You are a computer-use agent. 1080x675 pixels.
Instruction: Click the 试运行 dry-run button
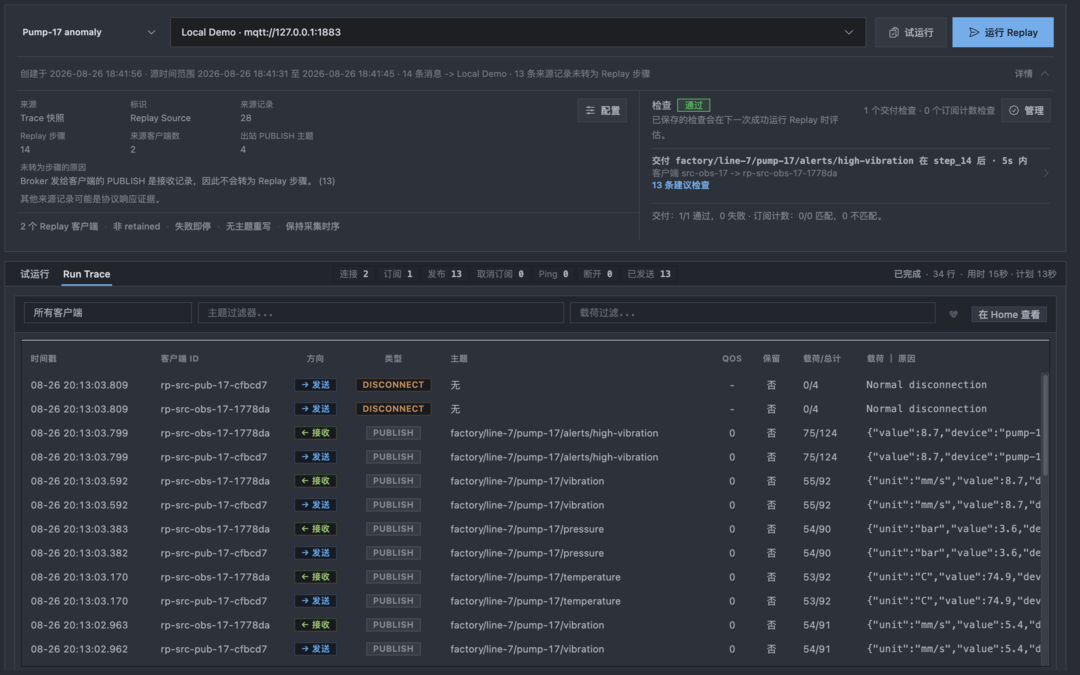click(911, 32)
